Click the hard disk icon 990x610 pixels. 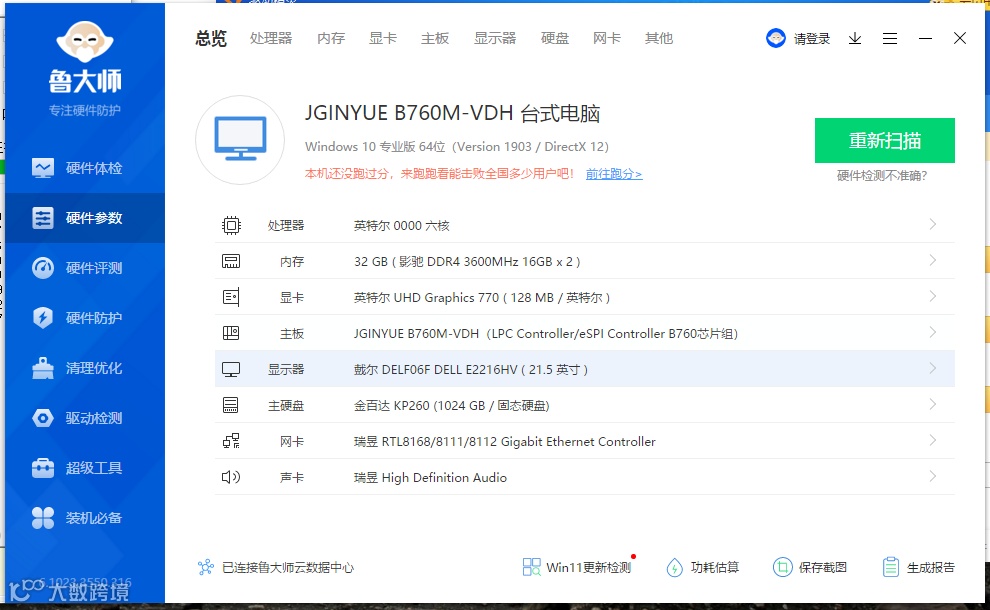(x=231, y=405)
